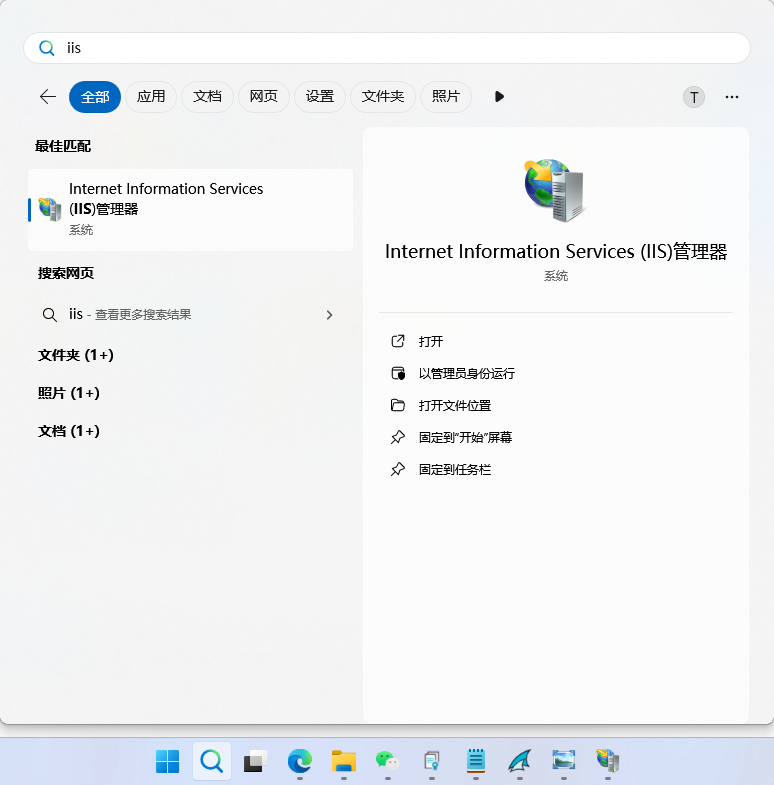The image size is (774, 785).
Task: Open Task View on the taskbar
Action: click(x=255, y=761)
